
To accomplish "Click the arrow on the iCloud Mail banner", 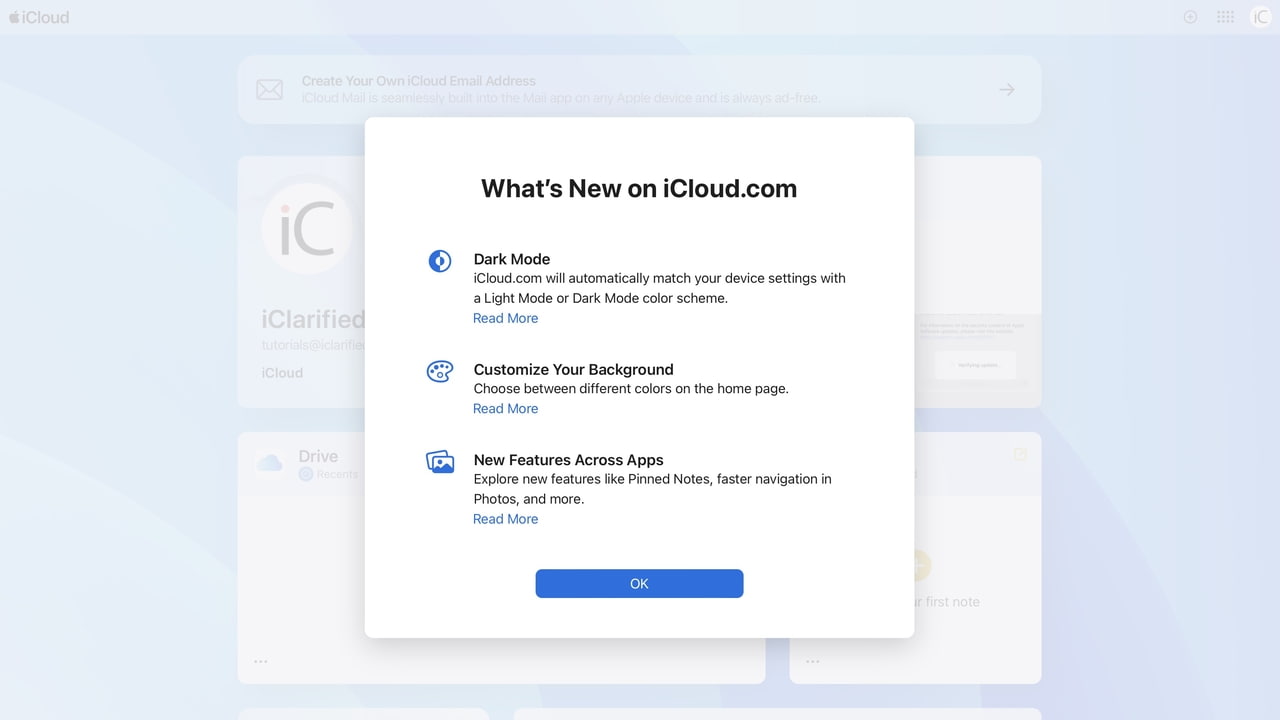I will pos(1006,89).
